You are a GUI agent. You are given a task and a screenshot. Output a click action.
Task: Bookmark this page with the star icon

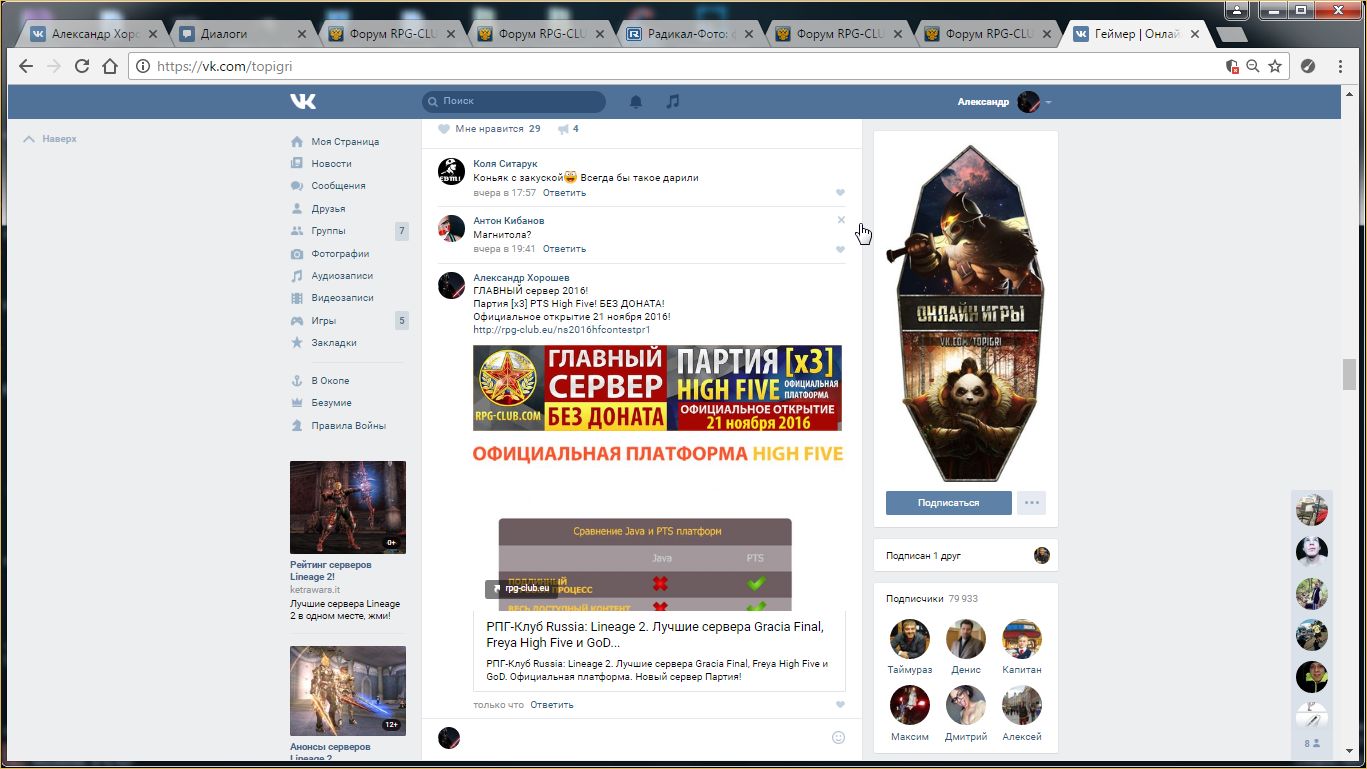pyautogui.click(x=1275, y=66)
